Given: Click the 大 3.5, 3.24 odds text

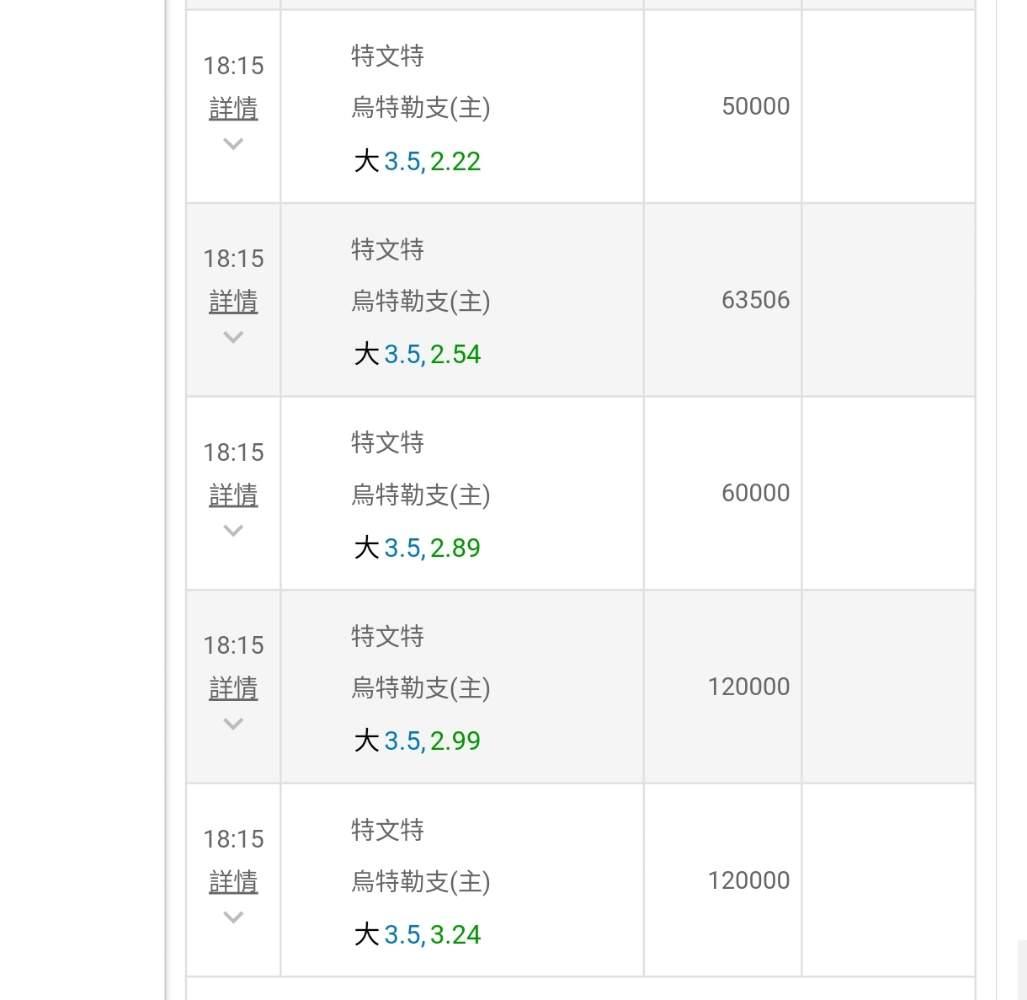Looking at the screenshot, I should click(x=417, y=935).
